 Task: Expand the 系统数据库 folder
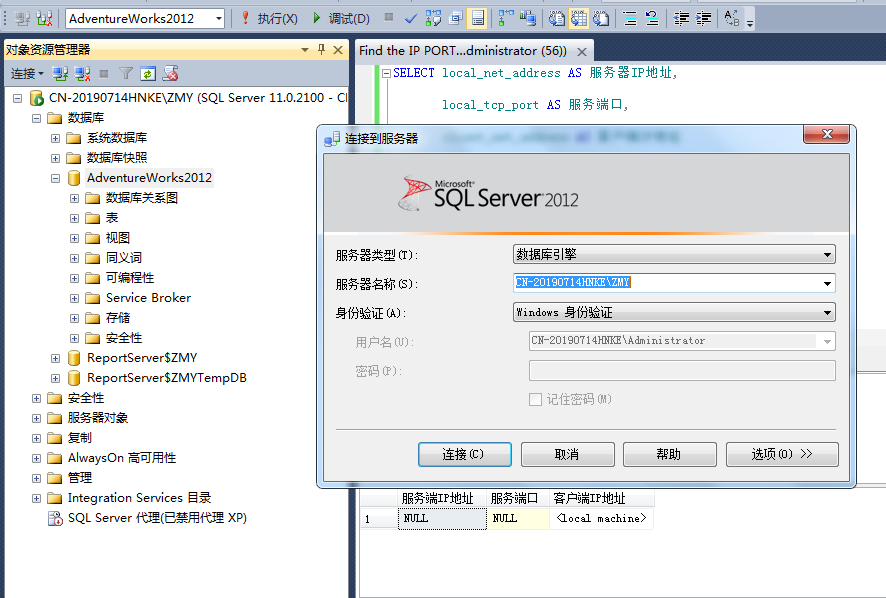tap(56, 138)
